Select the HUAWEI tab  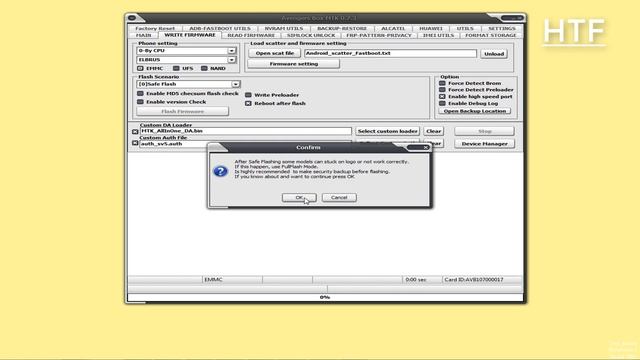pos(431,29)
